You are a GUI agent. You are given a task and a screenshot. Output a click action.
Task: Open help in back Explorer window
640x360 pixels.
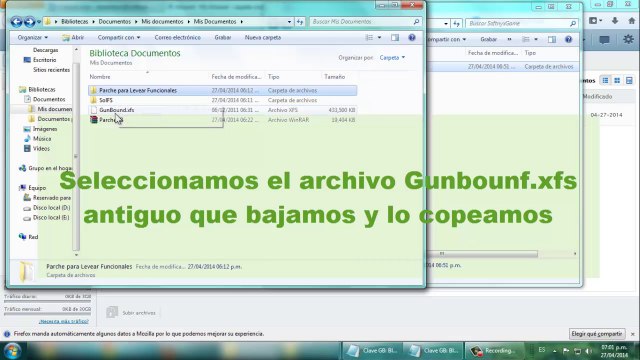569,40
